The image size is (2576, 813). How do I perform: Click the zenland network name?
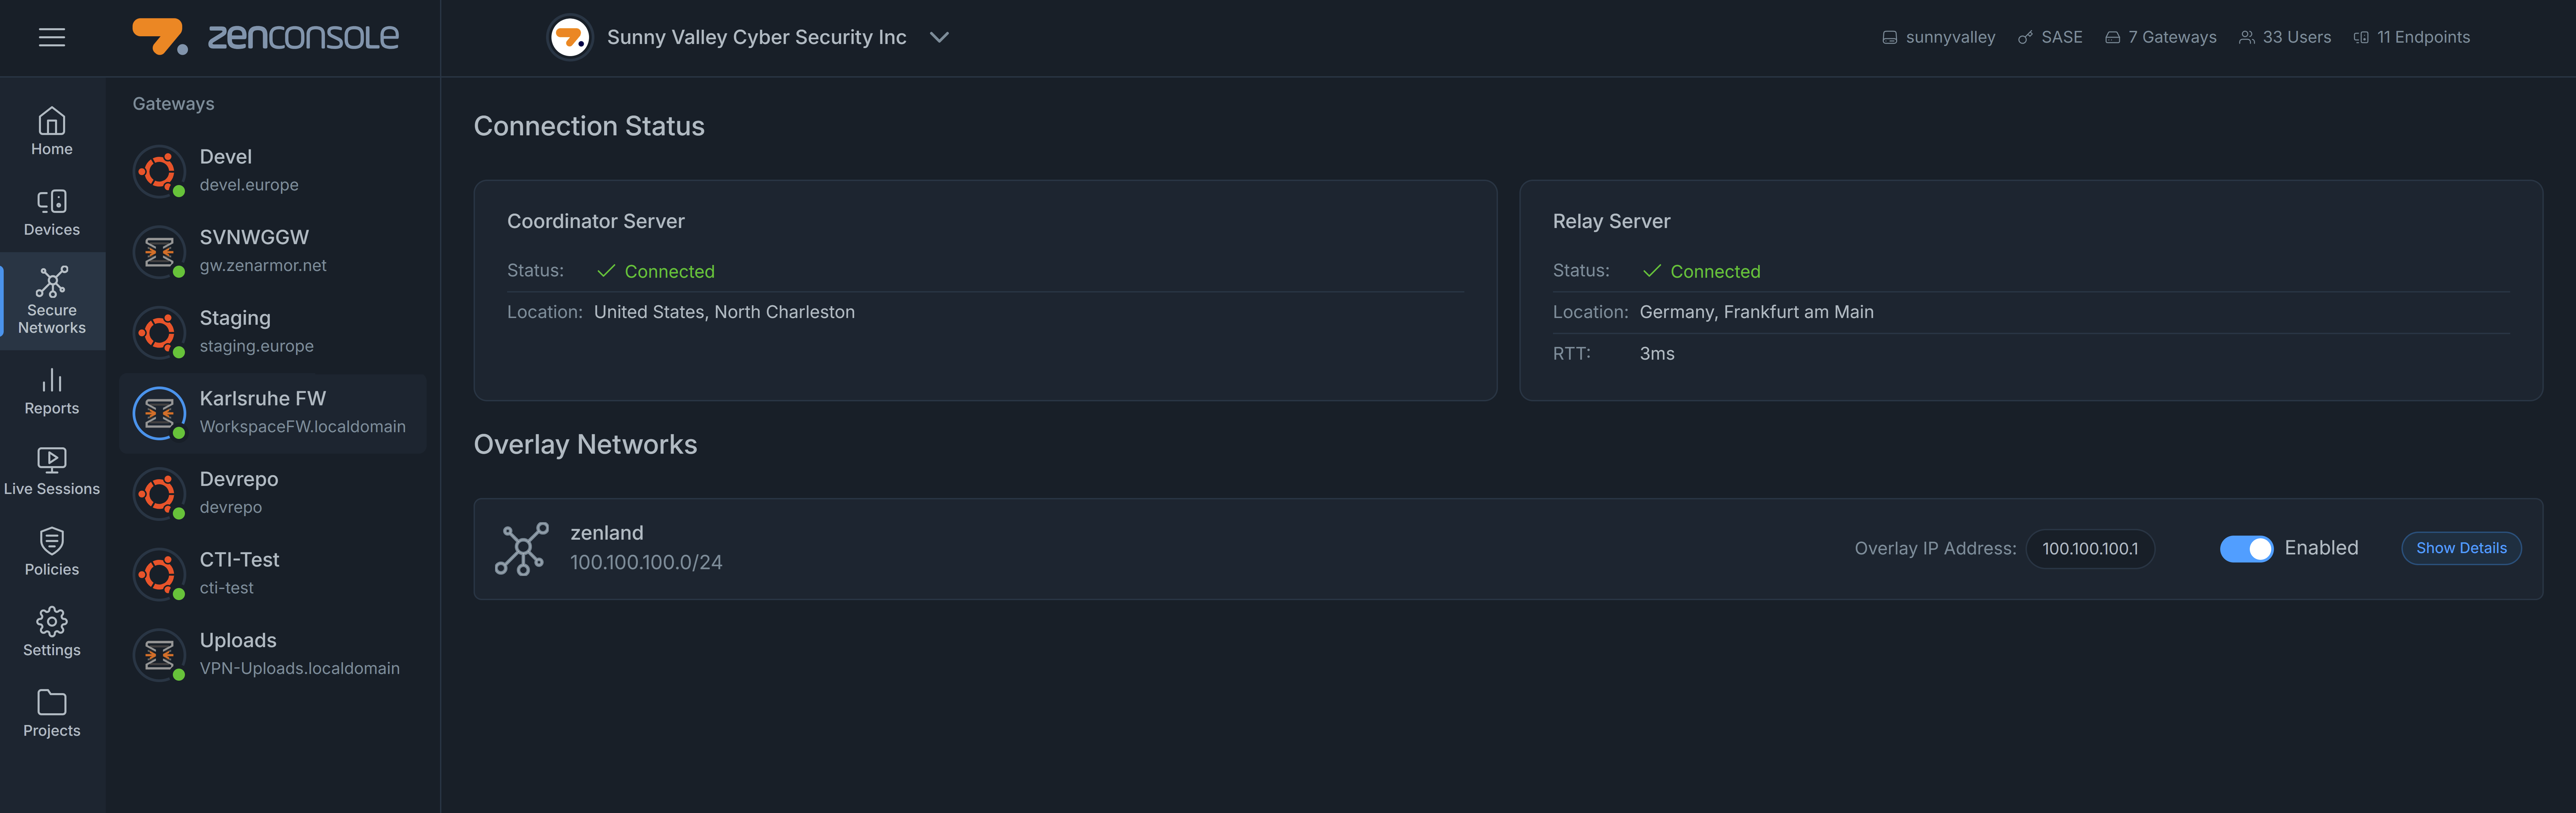pos(607,533)
